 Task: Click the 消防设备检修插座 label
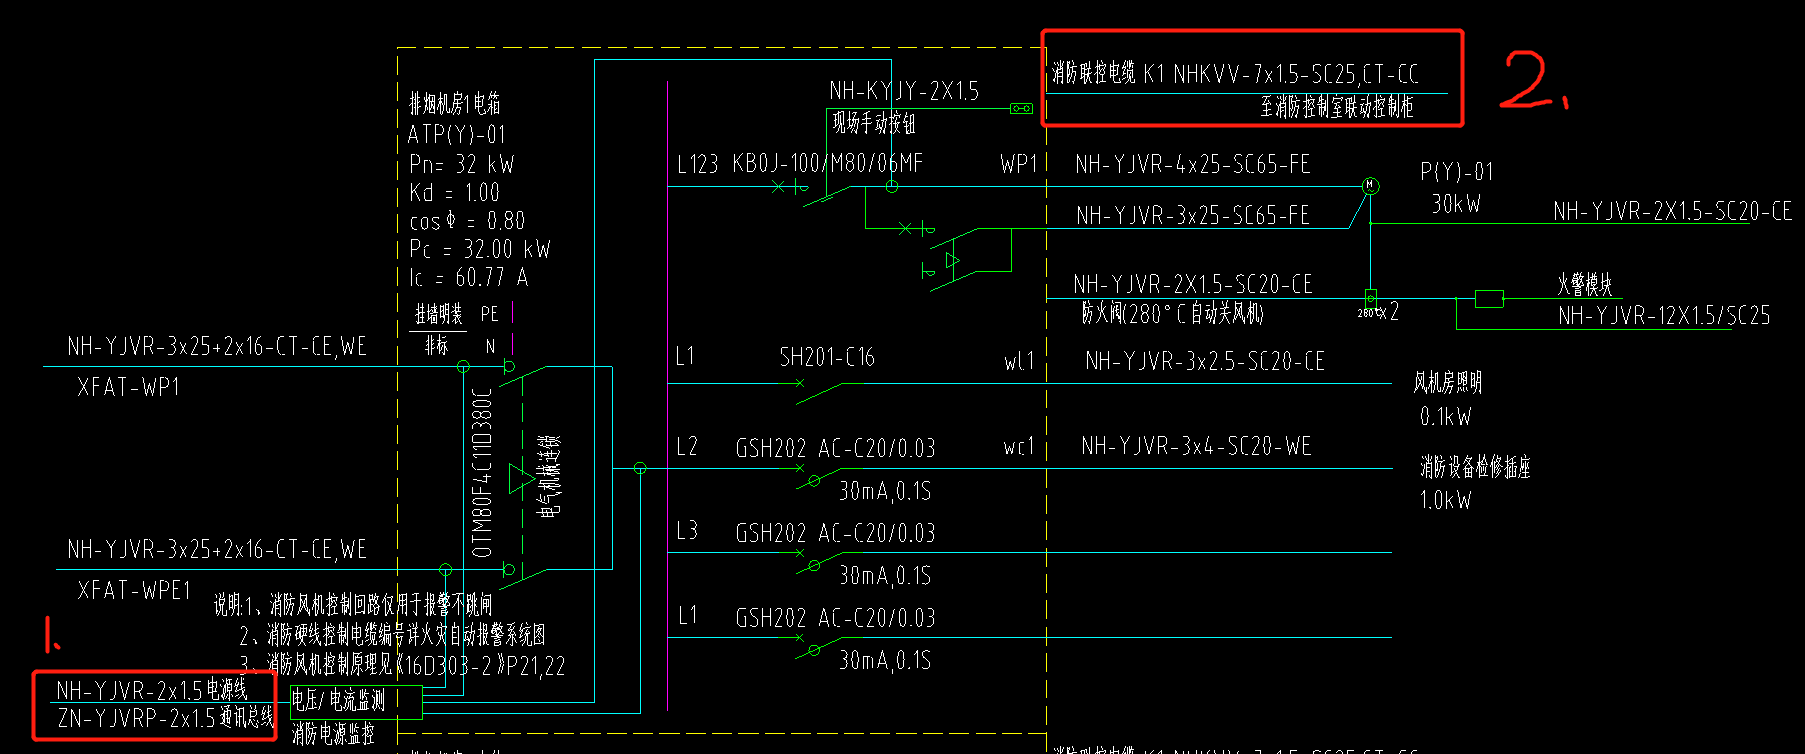(1475, 467)
